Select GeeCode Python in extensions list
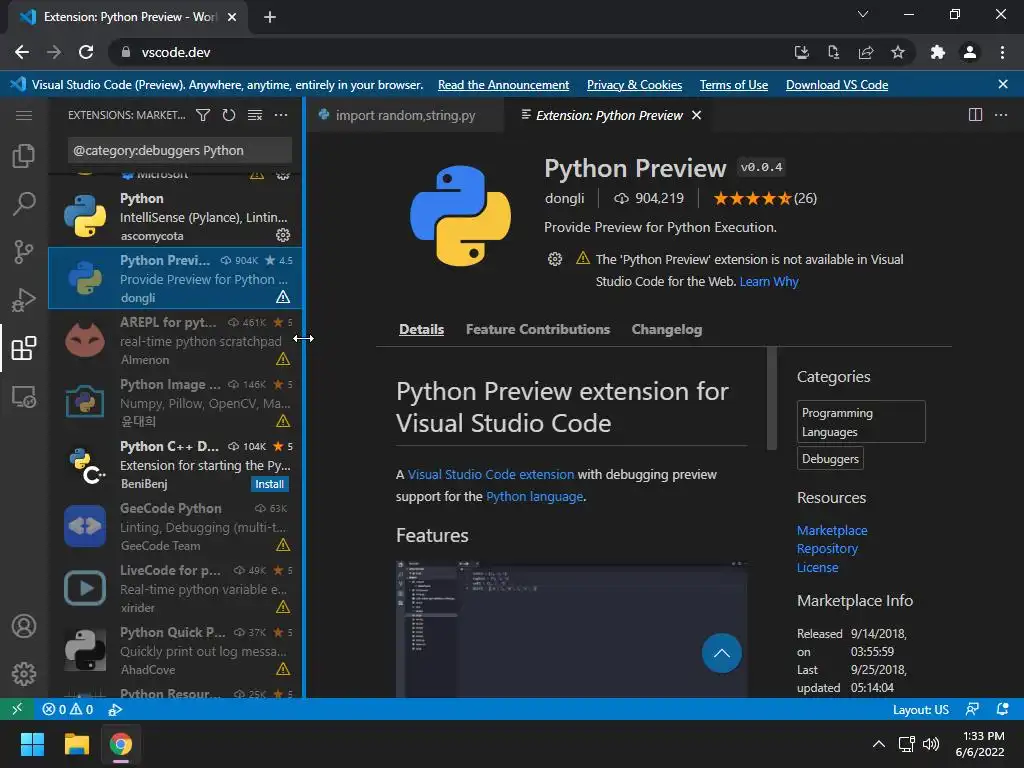1024x768 pixels. (x=174, y=526)
